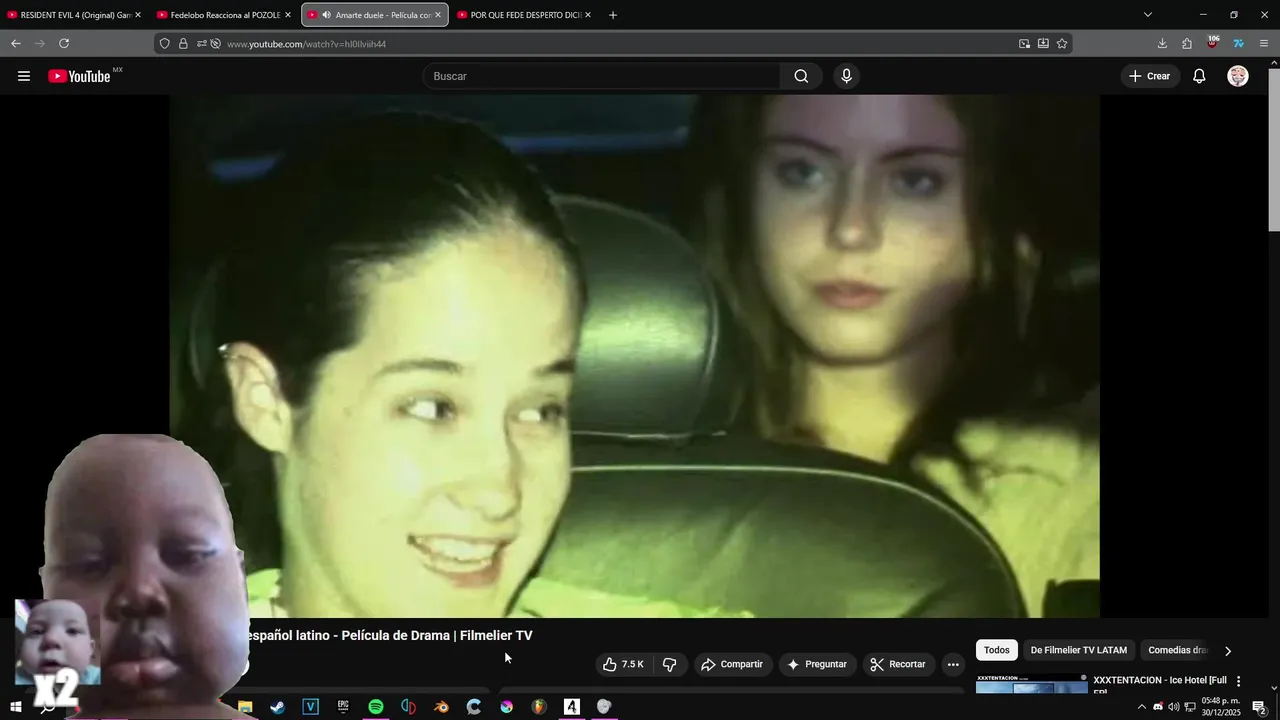The width and height of the screenshot is (1280, 720).
Task: Click the video player to pause
Action: coord(634,356)
